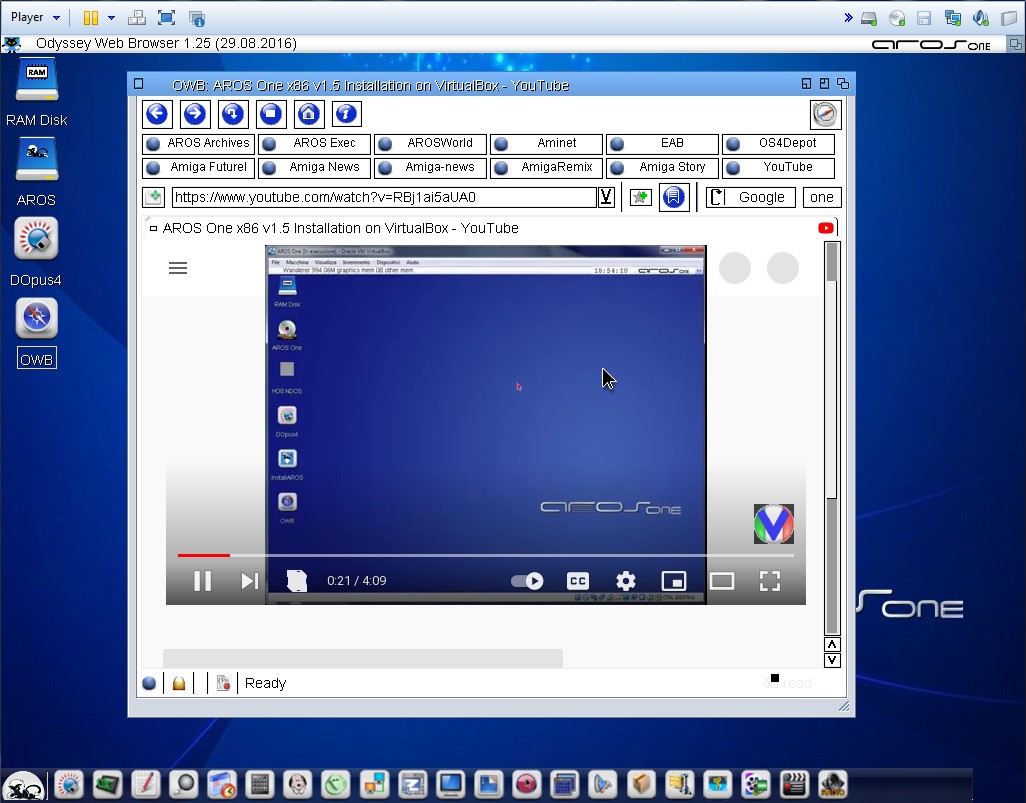
Task: Pause the YouTube video
Action: coord(202,581)
